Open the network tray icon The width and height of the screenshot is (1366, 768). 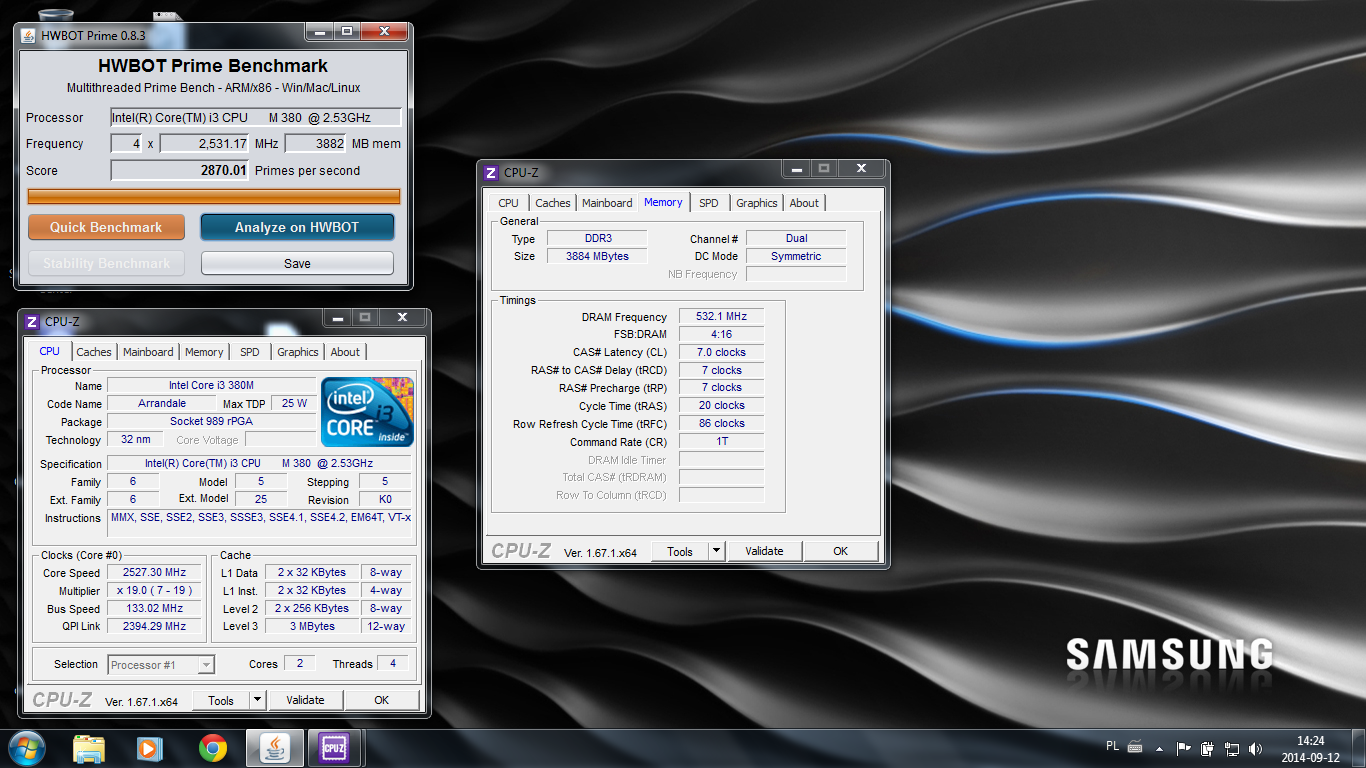(x=1232, y=748)
